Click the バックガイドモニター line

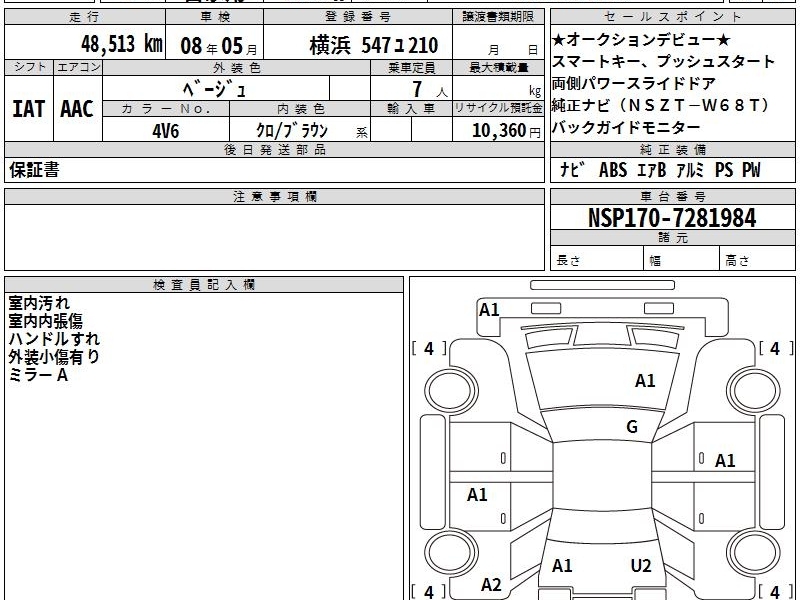coord(626,127)
